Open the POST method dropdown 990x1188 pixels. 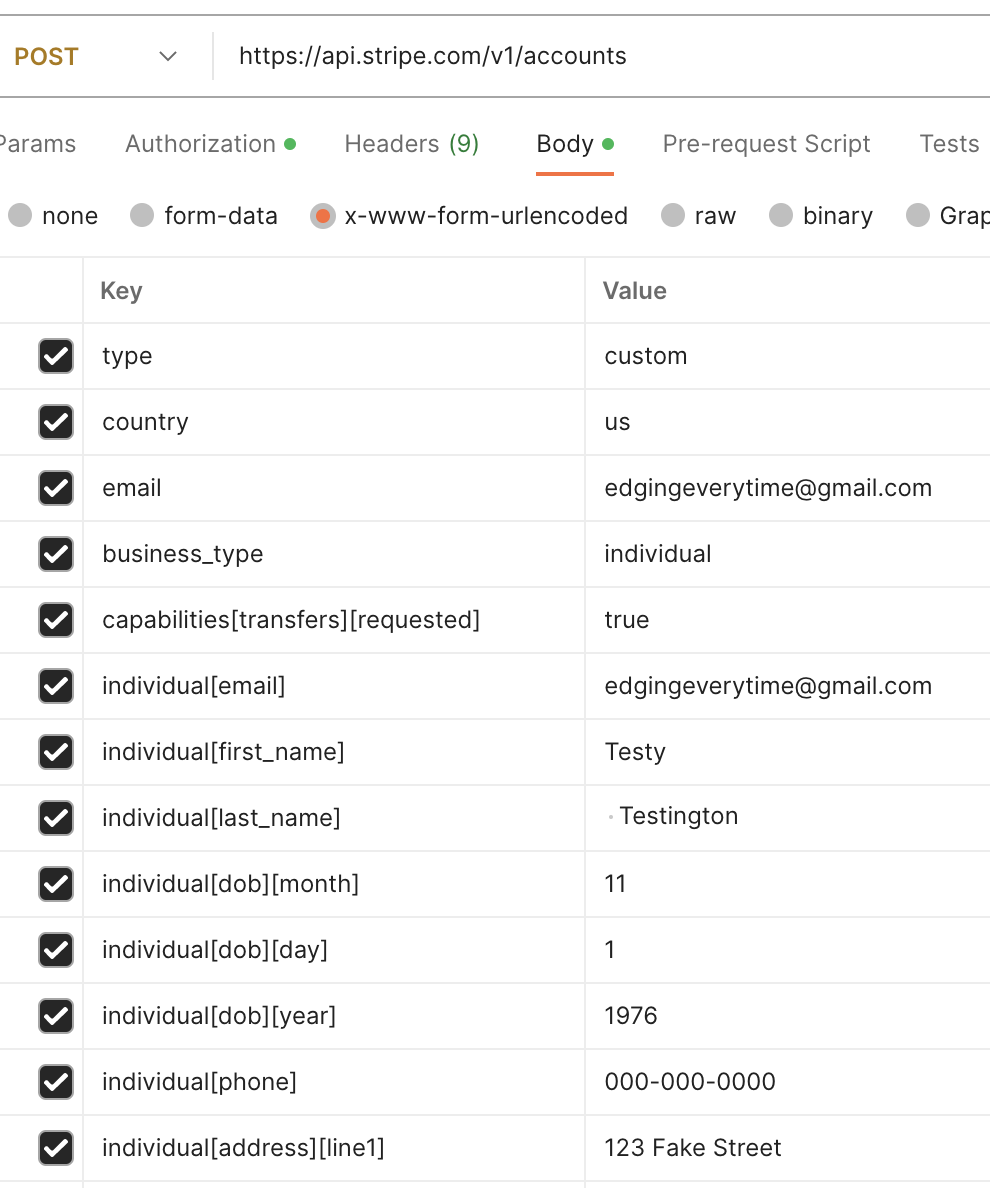point(95,56)
